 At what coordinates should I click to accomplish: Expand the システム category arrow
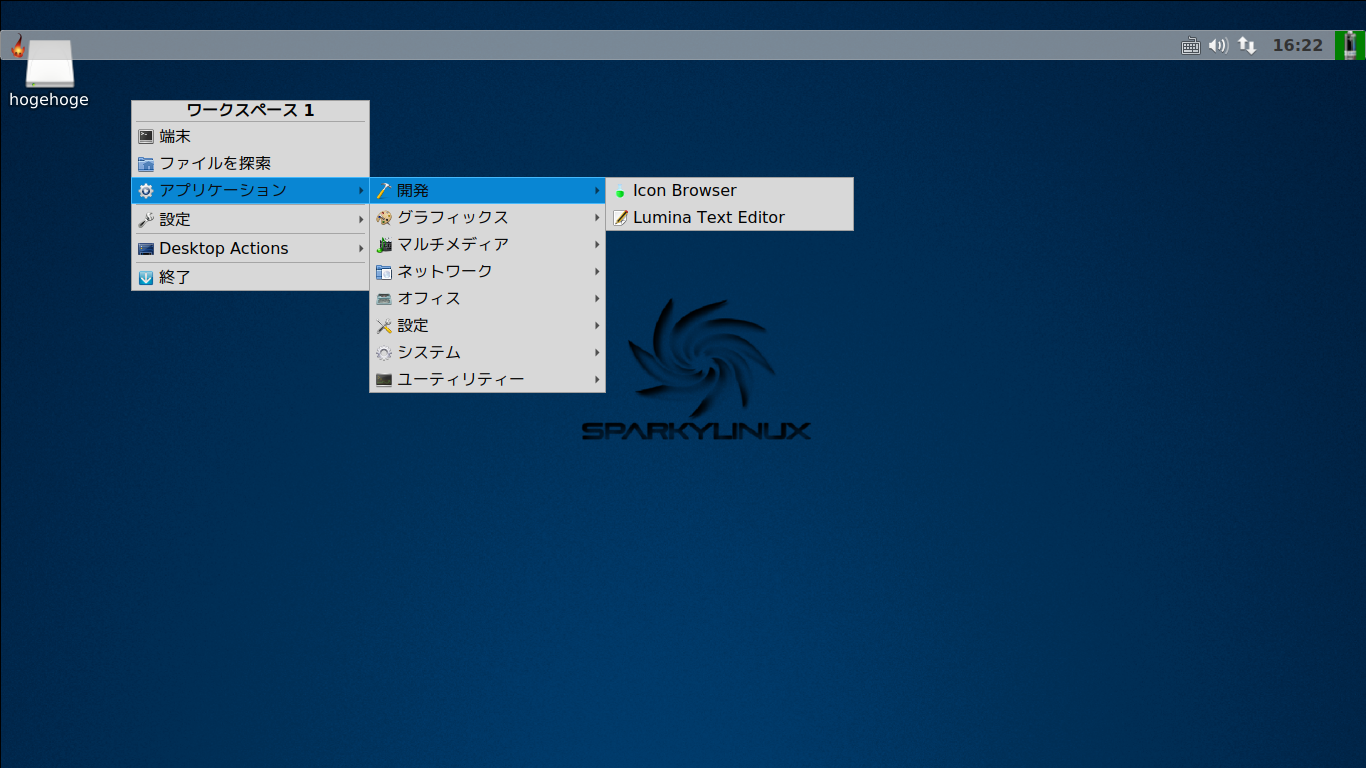(597, 352)
